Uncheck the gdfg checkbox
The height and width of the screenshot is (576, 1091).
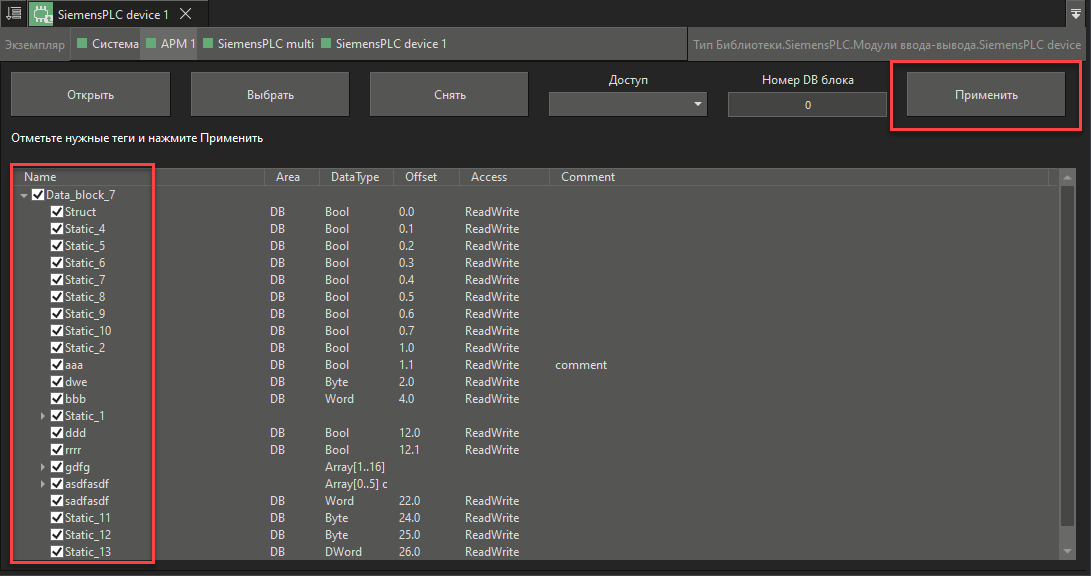coord(57,467)
